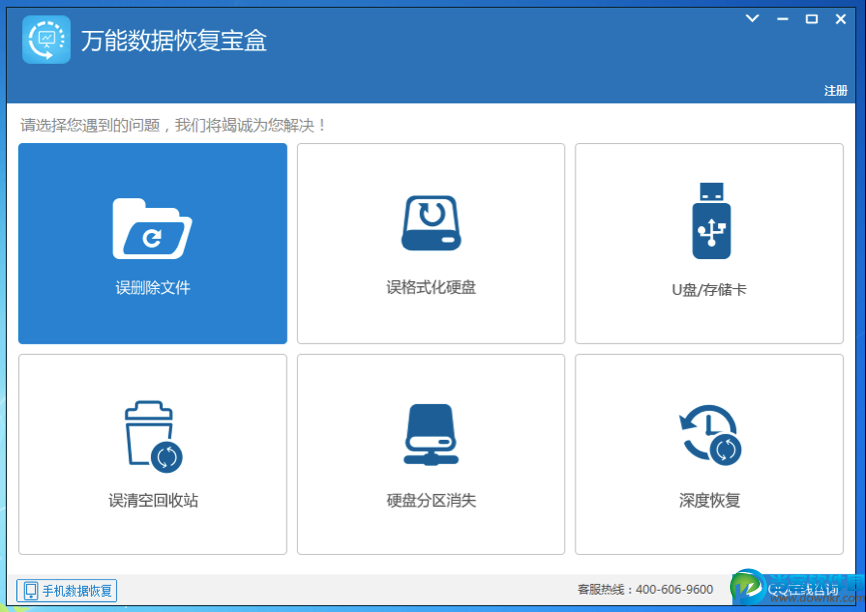Open the title bar dropdown menu arrow
Image resolution: width=866 pixels, height=612 pixels.
click(x=752, y=19)
